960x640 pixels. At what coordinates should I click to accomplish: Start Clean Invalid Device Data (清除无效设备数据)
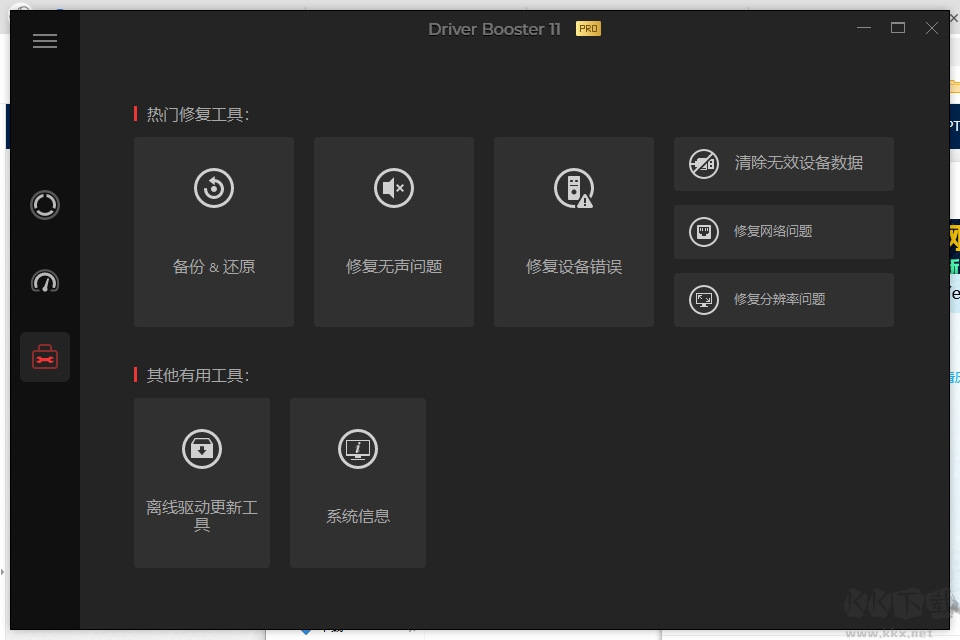pyautogui.click(x=783, y=164)
